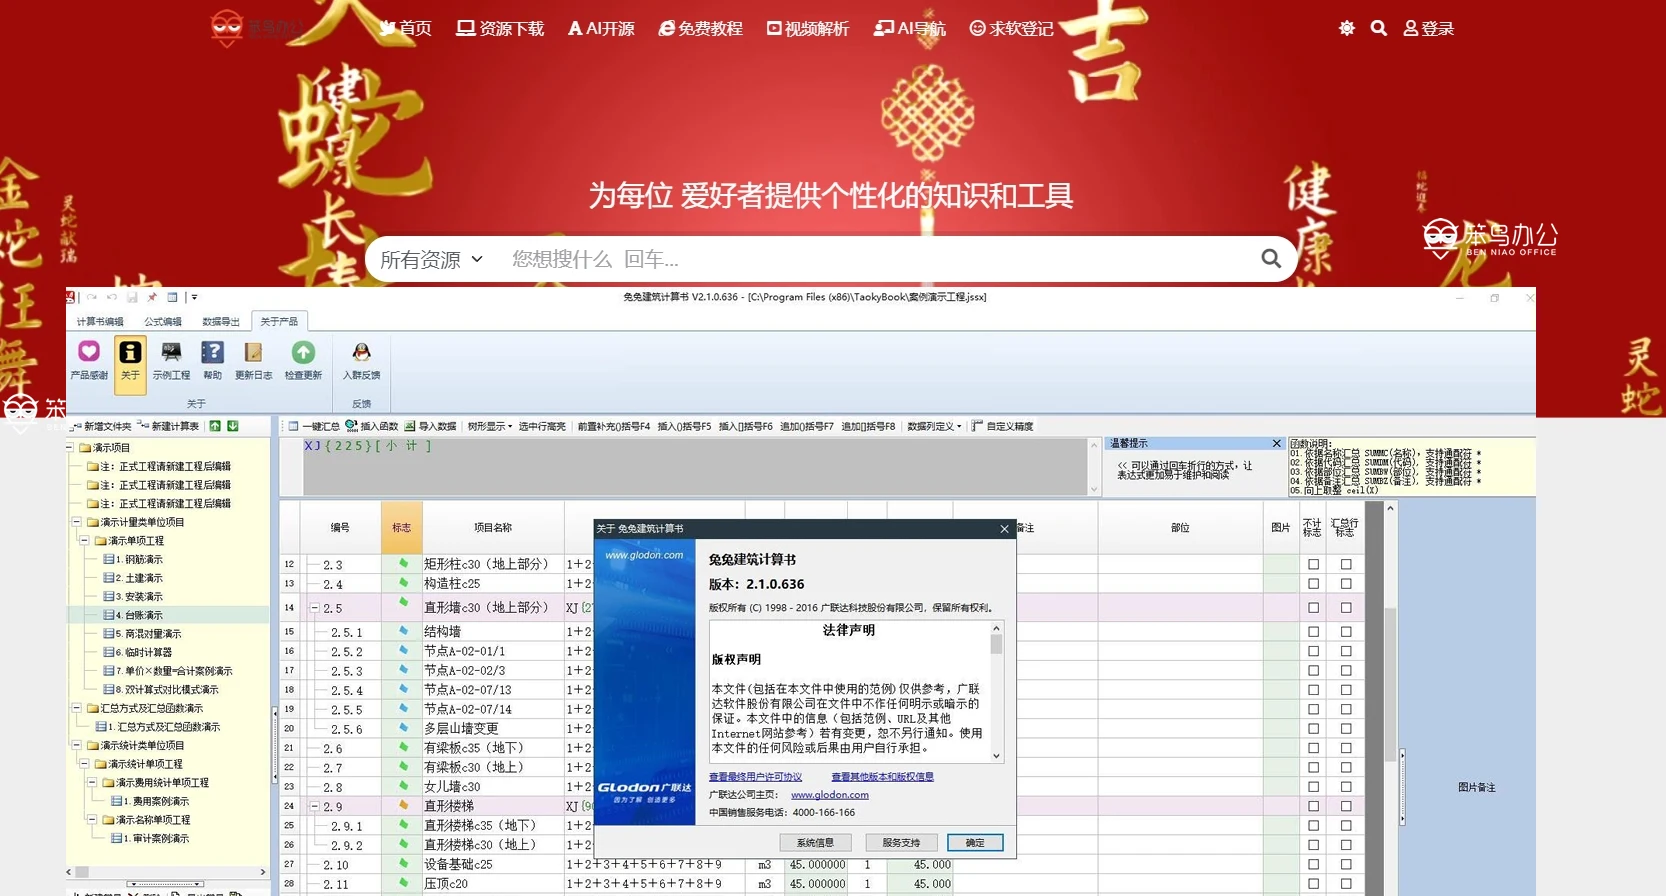Click the 自定义精度 toolbar item

click(x=1002, y=426)
